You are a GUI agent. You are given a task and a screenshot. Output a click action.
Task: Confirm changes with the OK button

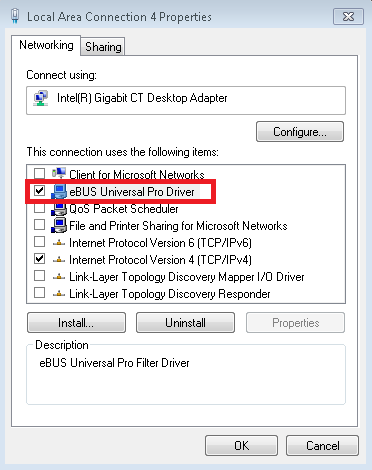[x=241, y=446]
